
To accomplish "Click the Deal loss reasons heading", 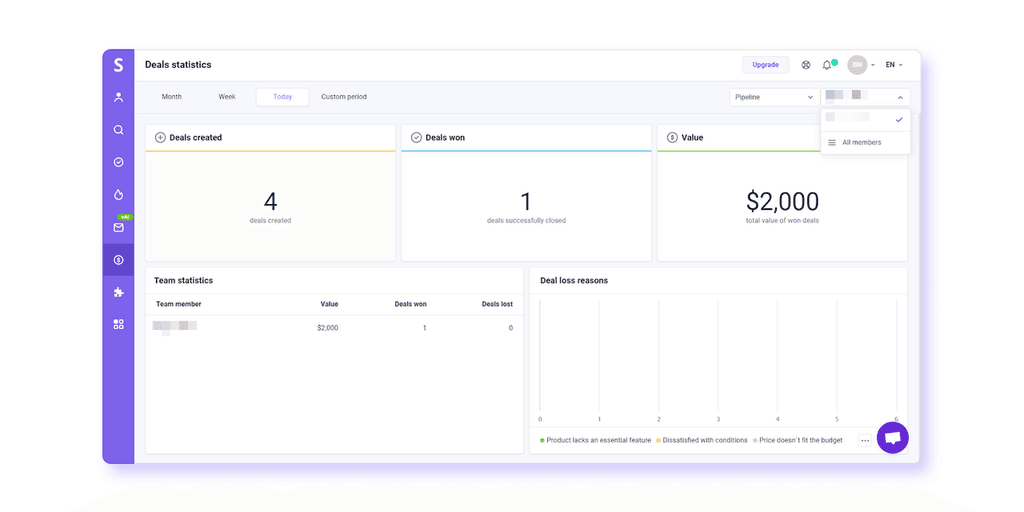I will [x=574, y=280].
